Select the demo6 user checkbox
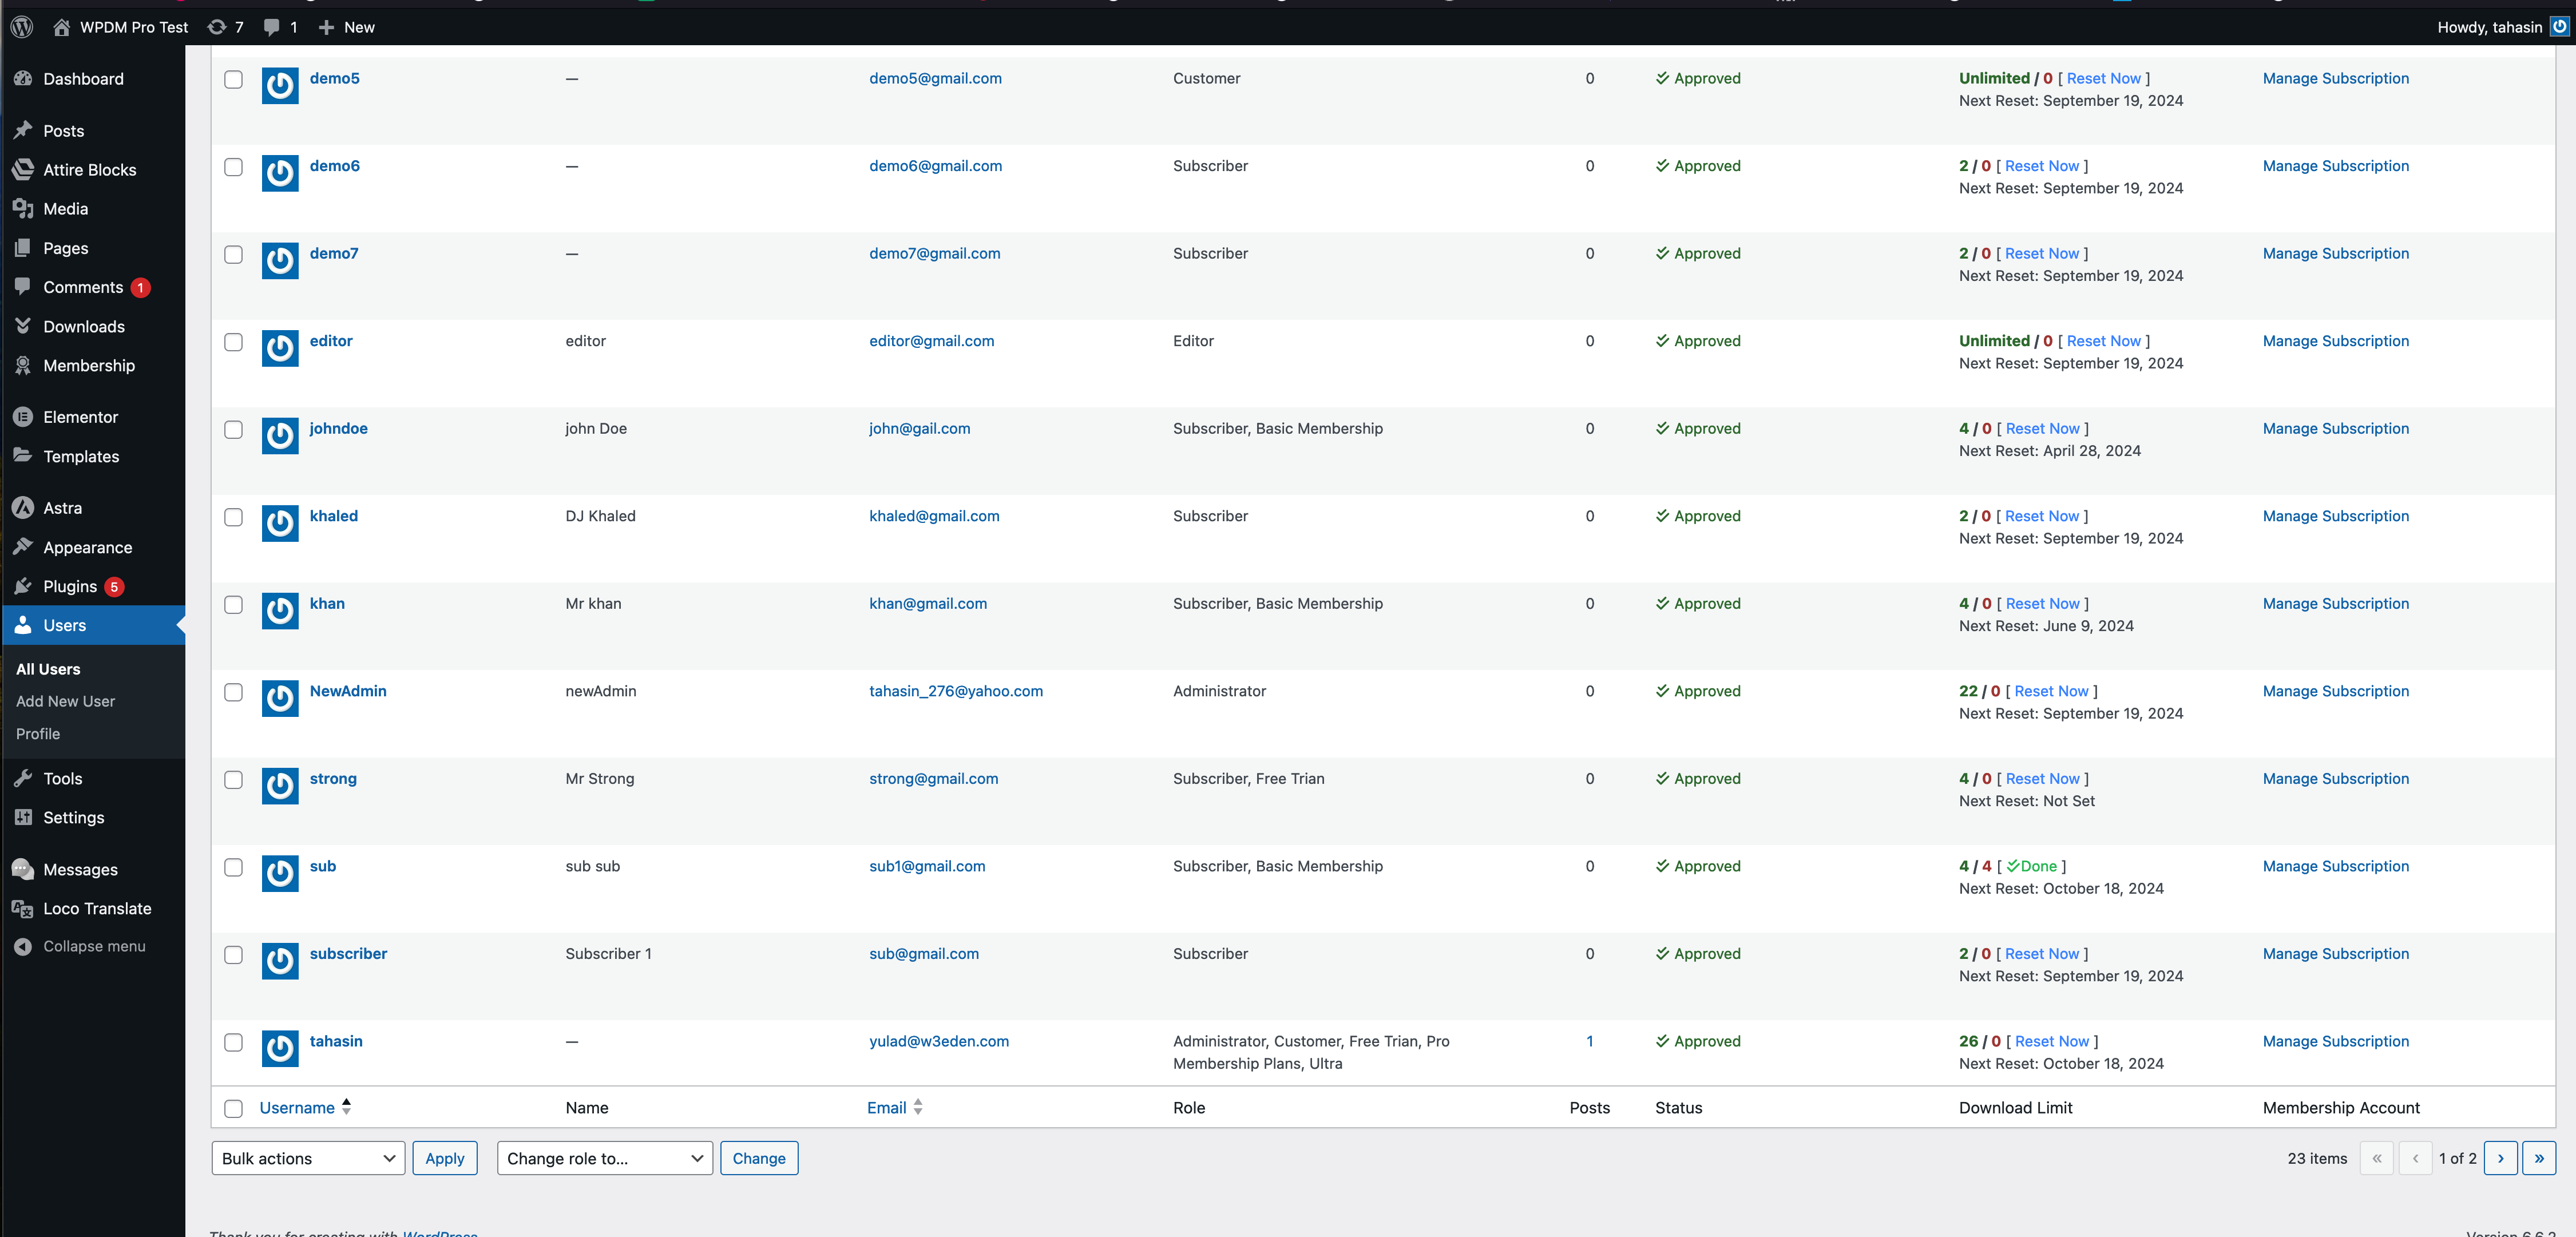2576x1237 pixels. [233, 167]
